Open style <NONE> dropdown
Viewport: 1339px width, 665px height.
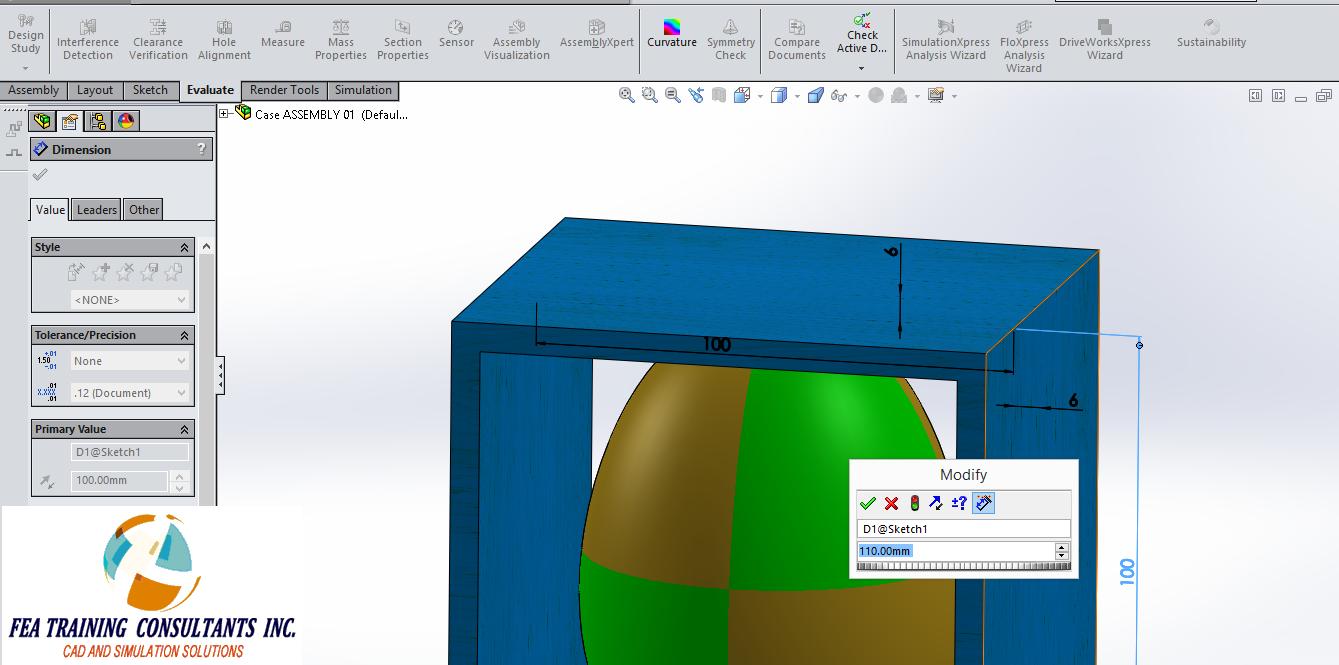[x=130, y=300]
